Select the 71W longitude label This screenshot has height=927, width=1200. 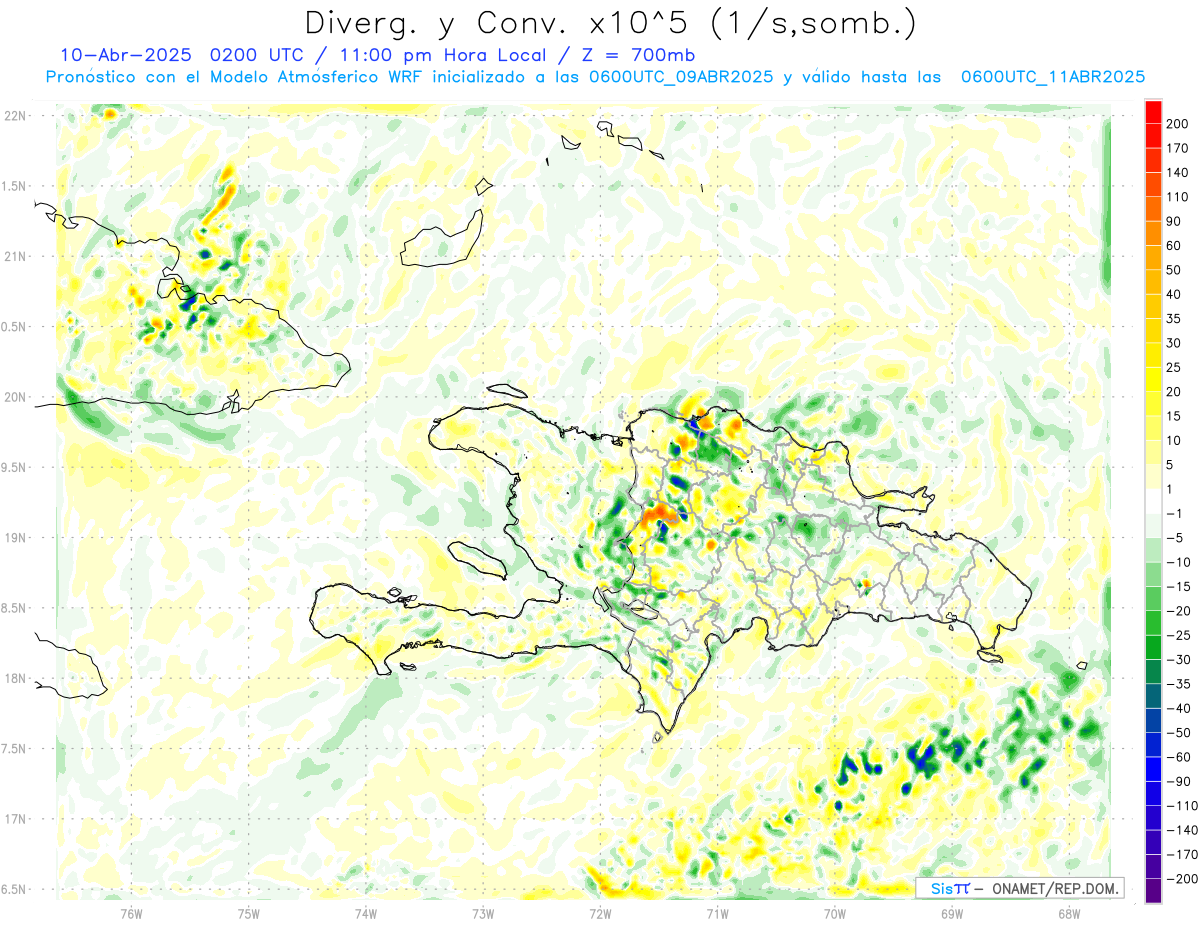coord(717,913)
